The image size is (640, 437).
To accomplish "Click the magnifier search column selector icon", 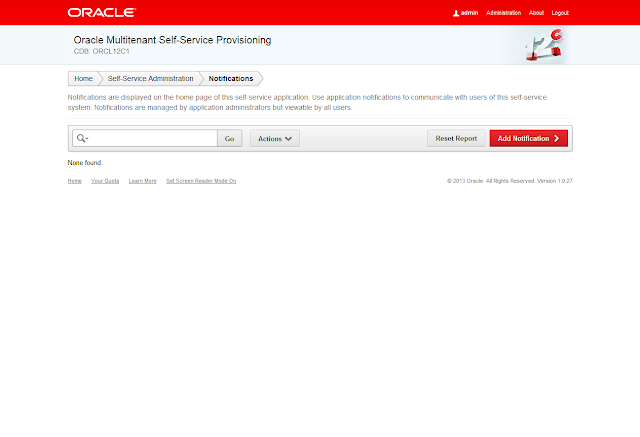I will pos(82,138).
